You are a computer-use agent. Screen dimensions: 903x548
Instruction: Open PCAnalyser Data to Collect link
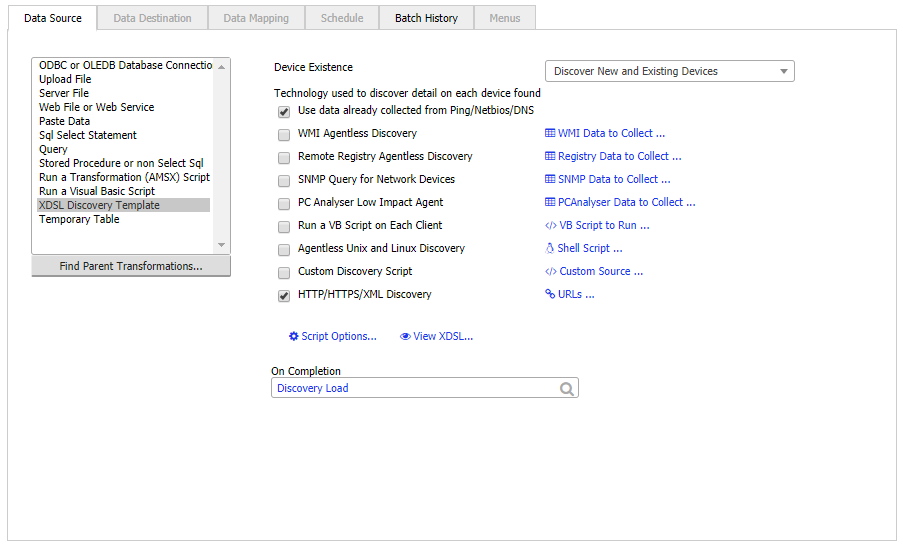(x=627, y=203)
